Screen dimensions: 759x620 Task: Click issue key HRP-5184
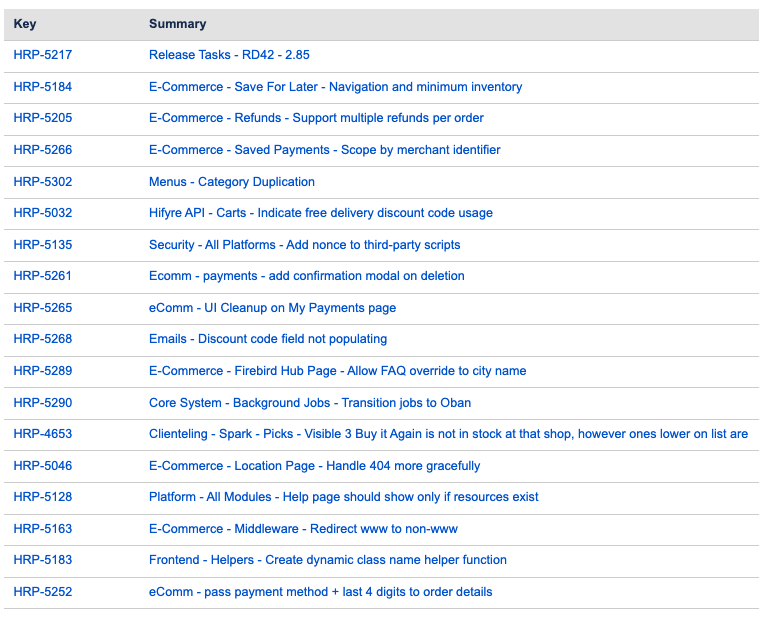point(42,87)
